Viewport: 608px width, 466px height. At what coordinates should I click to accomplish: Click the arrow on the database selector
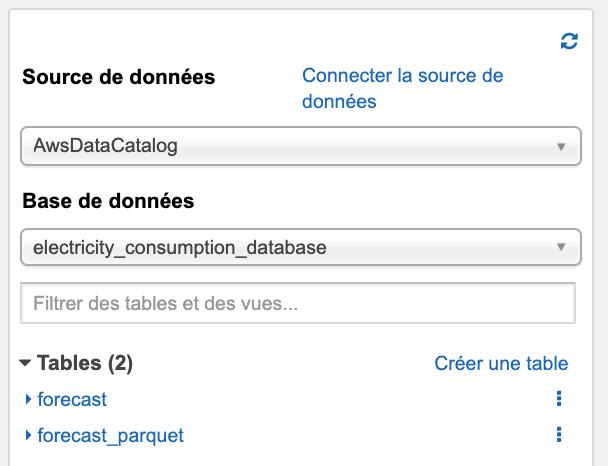point(562,247)
